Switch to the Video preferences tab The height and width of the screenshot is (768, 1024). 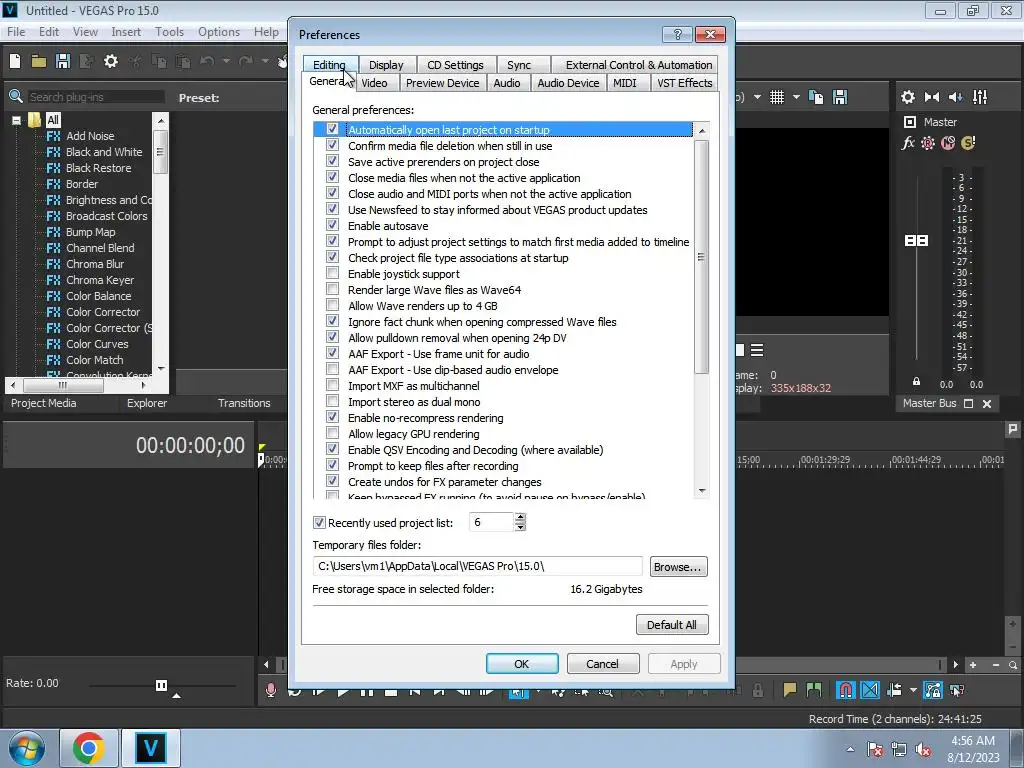point(374,83)
